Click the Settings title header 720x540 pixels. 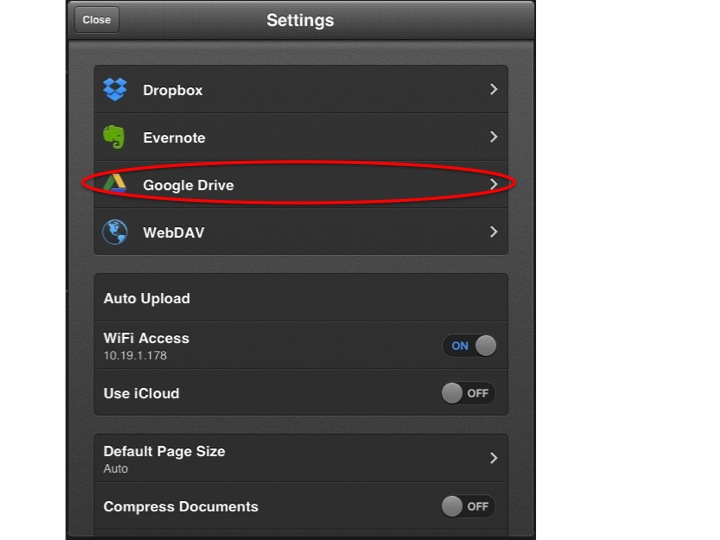pos(300,20)
